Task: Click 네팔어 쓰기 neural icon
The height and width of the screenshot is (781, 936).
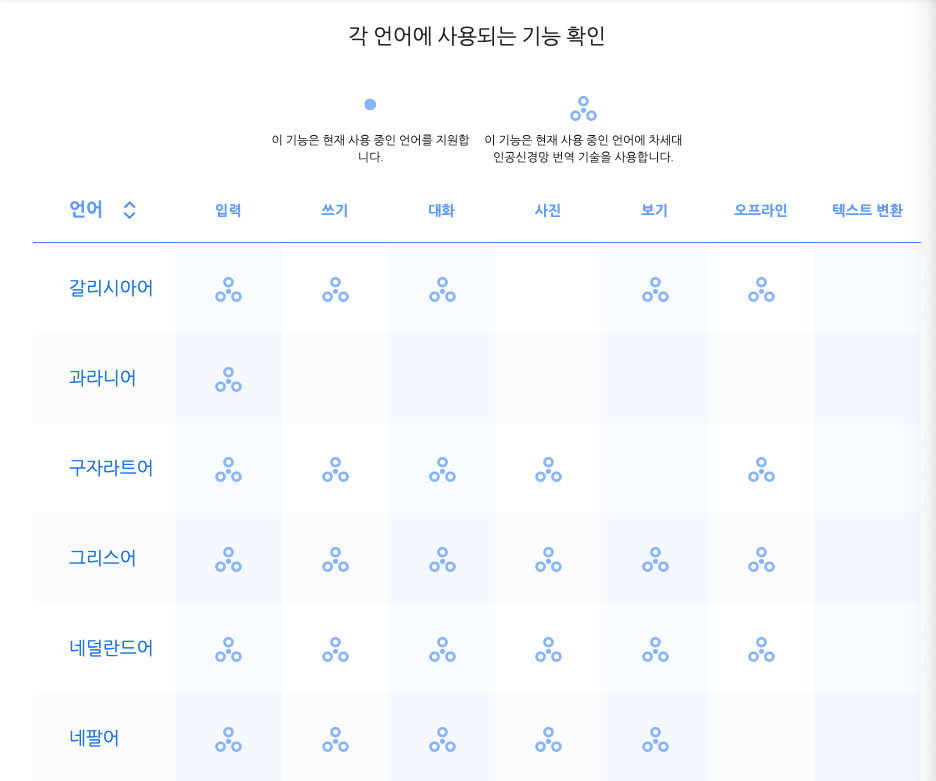Action: coord(335,740)
